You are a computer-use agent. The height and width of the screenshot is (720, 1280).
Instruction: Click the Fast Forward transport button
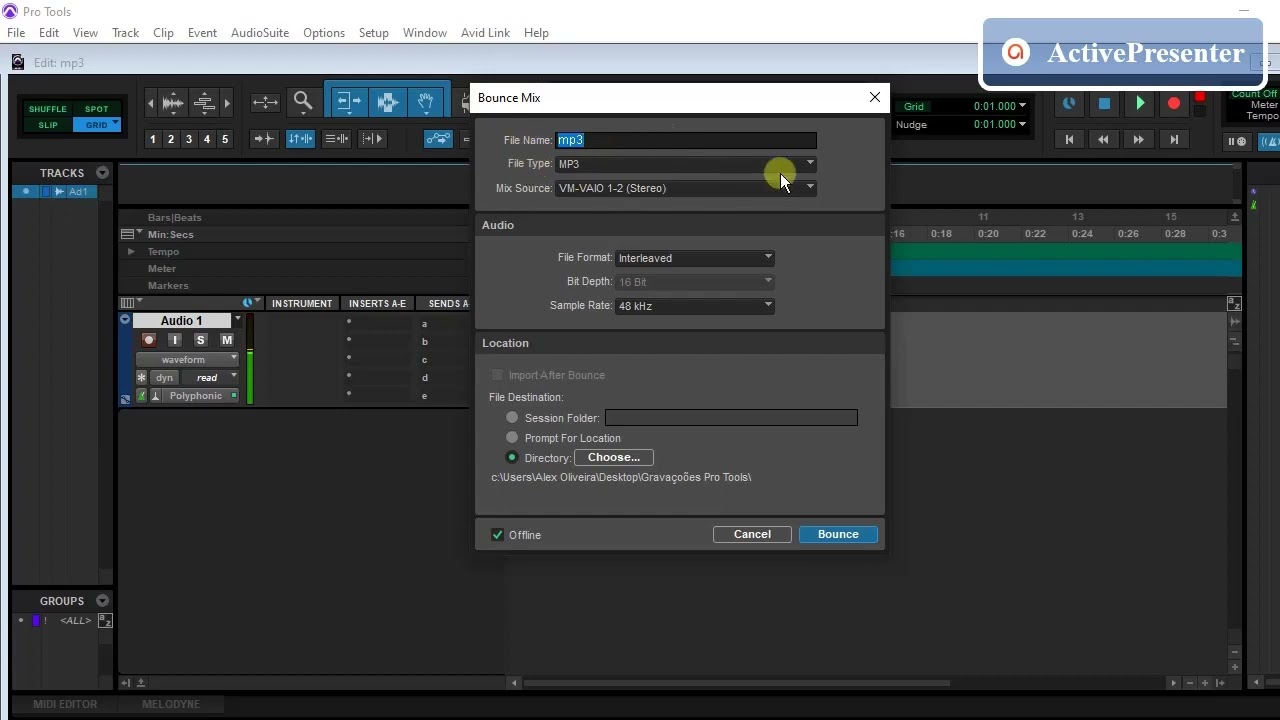1139,140
